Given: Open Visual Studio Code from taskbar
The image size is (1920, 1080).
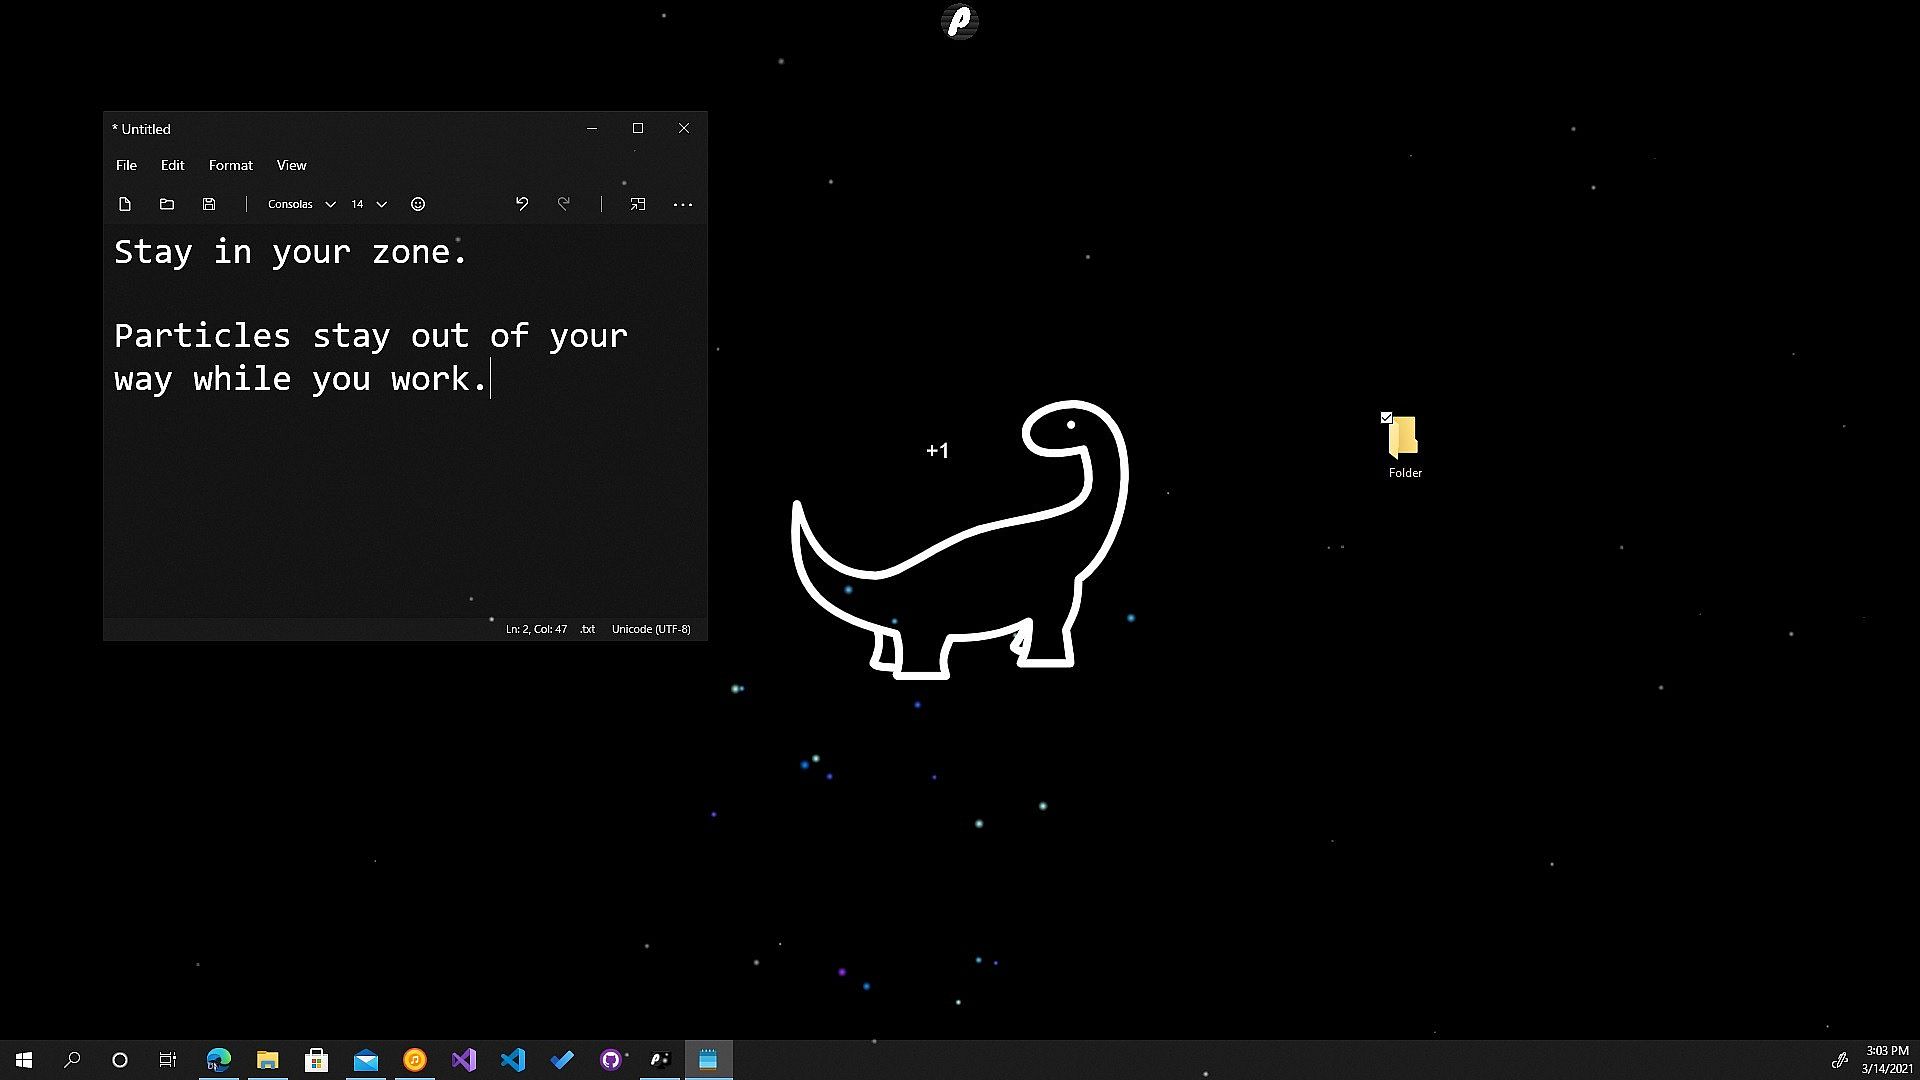Looking at the screenshot, I should (x=513, y=1060).
